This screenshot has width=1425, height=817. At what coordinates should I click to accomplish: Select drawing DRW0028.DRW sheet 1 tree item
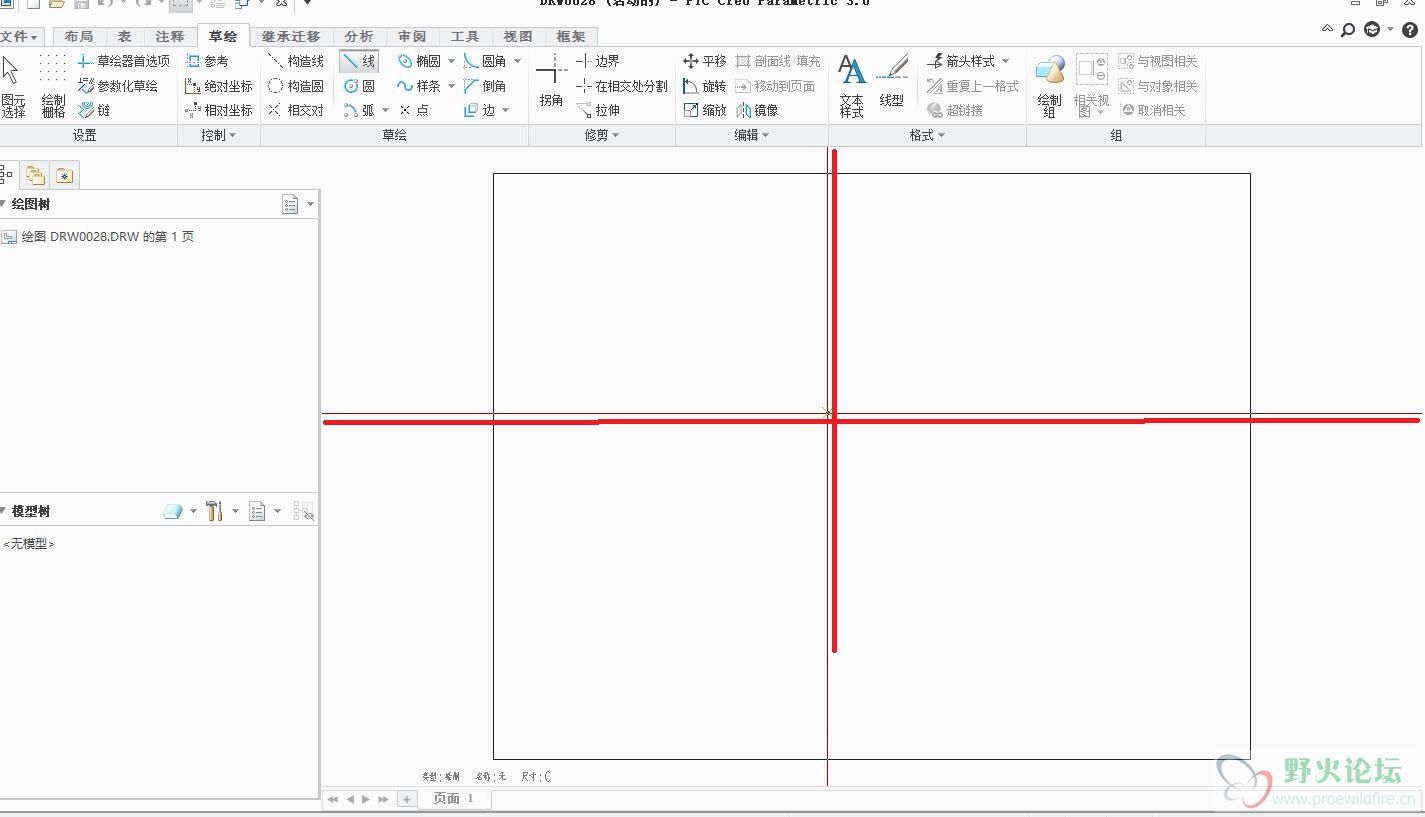[98, 237]
